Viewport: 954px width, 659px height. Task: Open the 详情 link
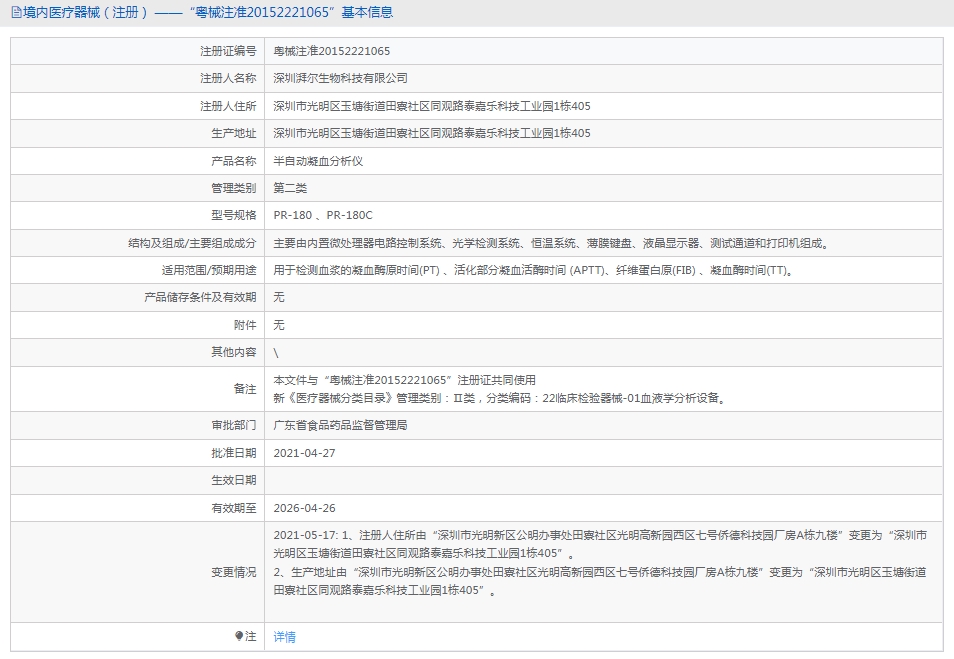(x=284, y=636)
